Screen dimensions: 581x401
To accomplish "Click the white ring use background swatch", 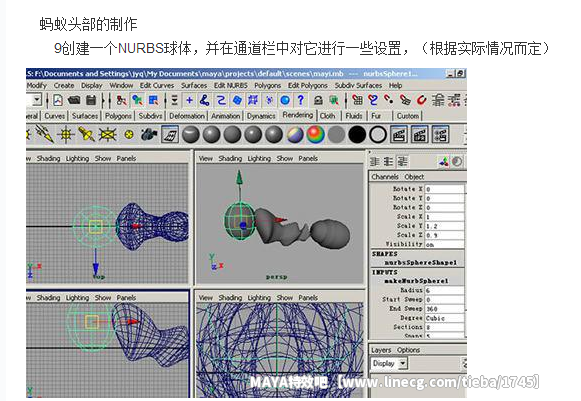I will tap(378, 135).
